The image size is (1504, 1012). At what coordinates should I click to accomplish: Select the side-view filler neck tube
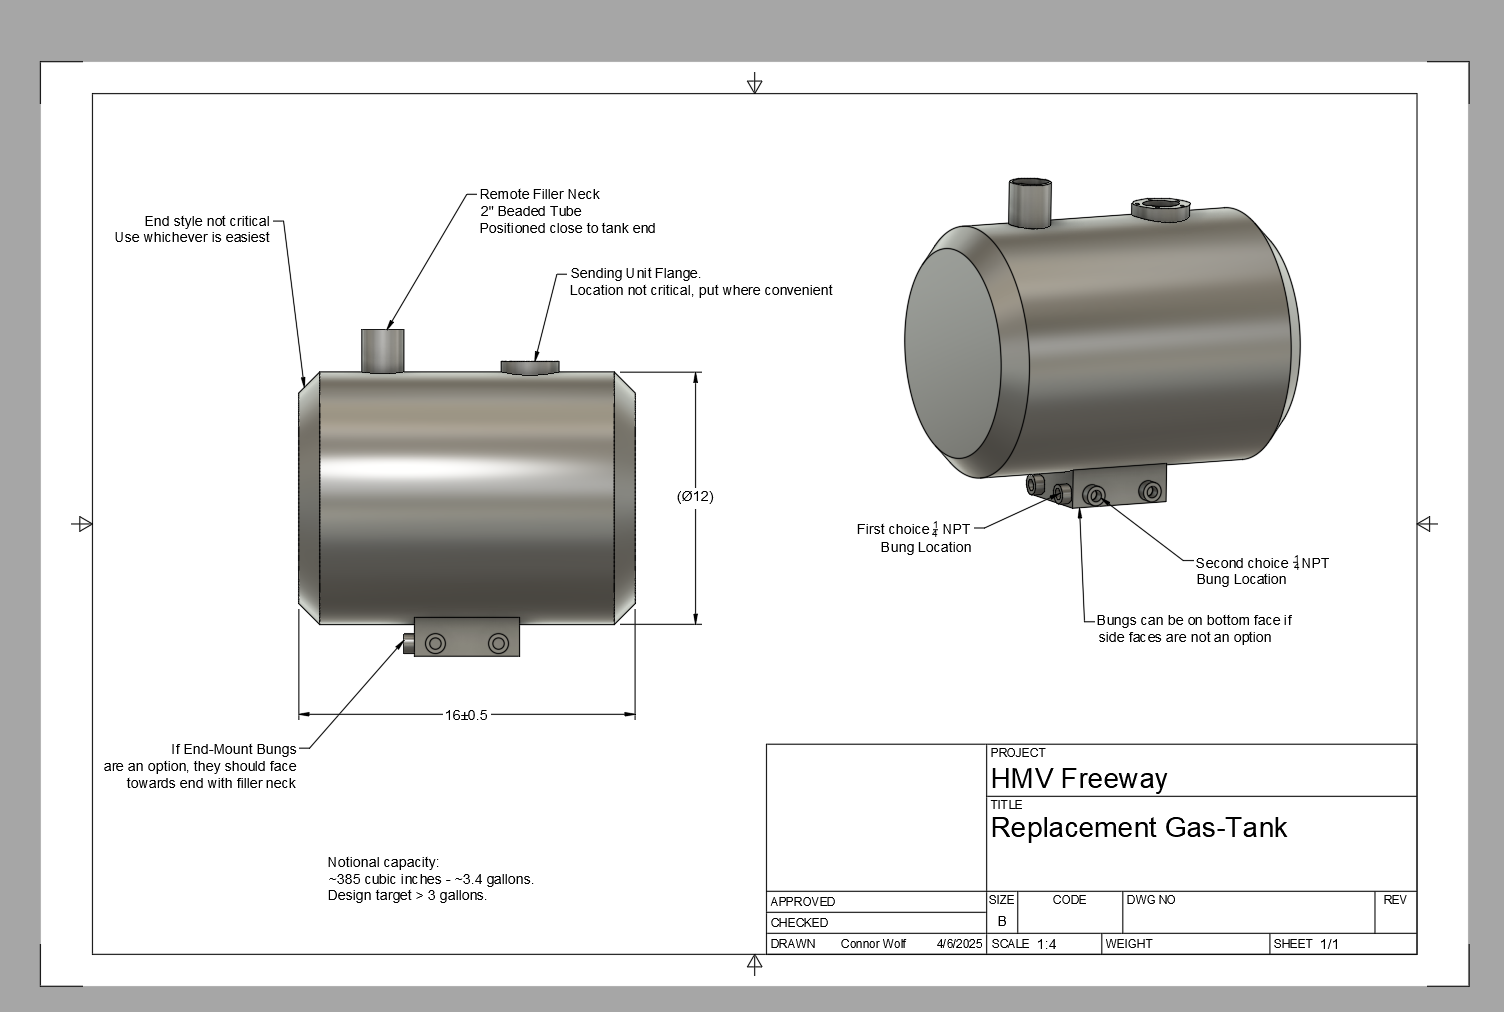382,350
